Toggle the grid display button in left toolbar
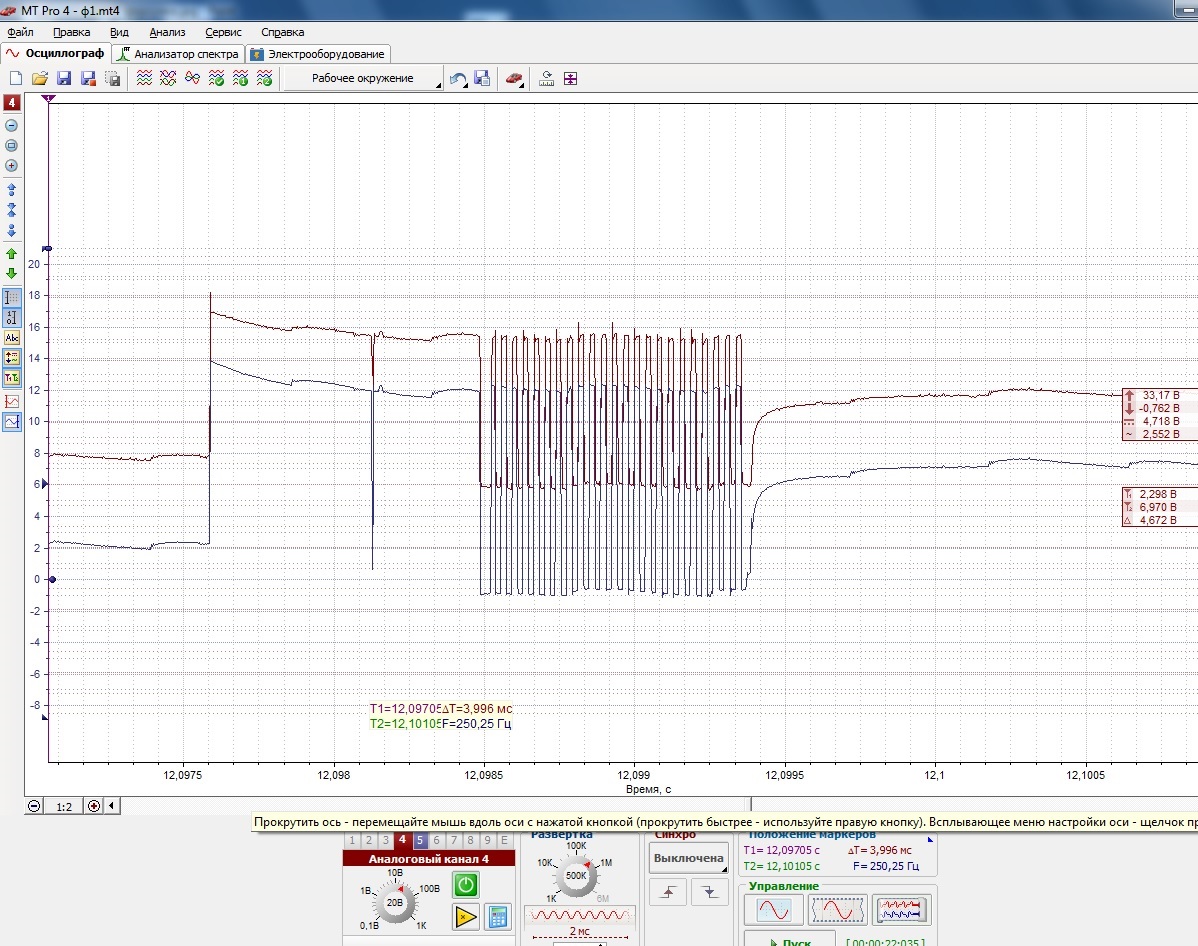 coord(12,297)
